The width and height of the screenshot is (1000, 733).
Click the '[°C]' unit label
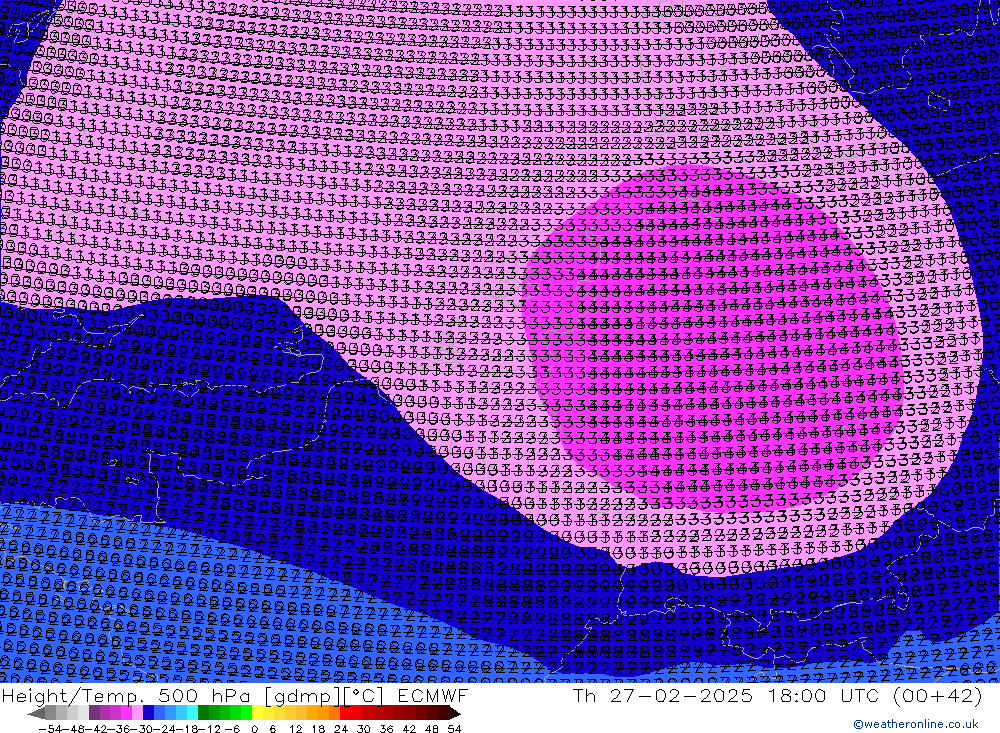point(364,695)
